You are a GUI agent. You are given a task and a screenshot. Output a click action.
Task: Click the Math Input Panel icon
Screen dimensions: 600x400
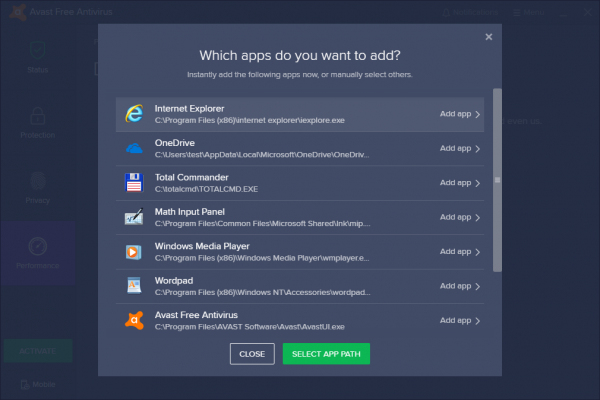click(x=134, y=217)
